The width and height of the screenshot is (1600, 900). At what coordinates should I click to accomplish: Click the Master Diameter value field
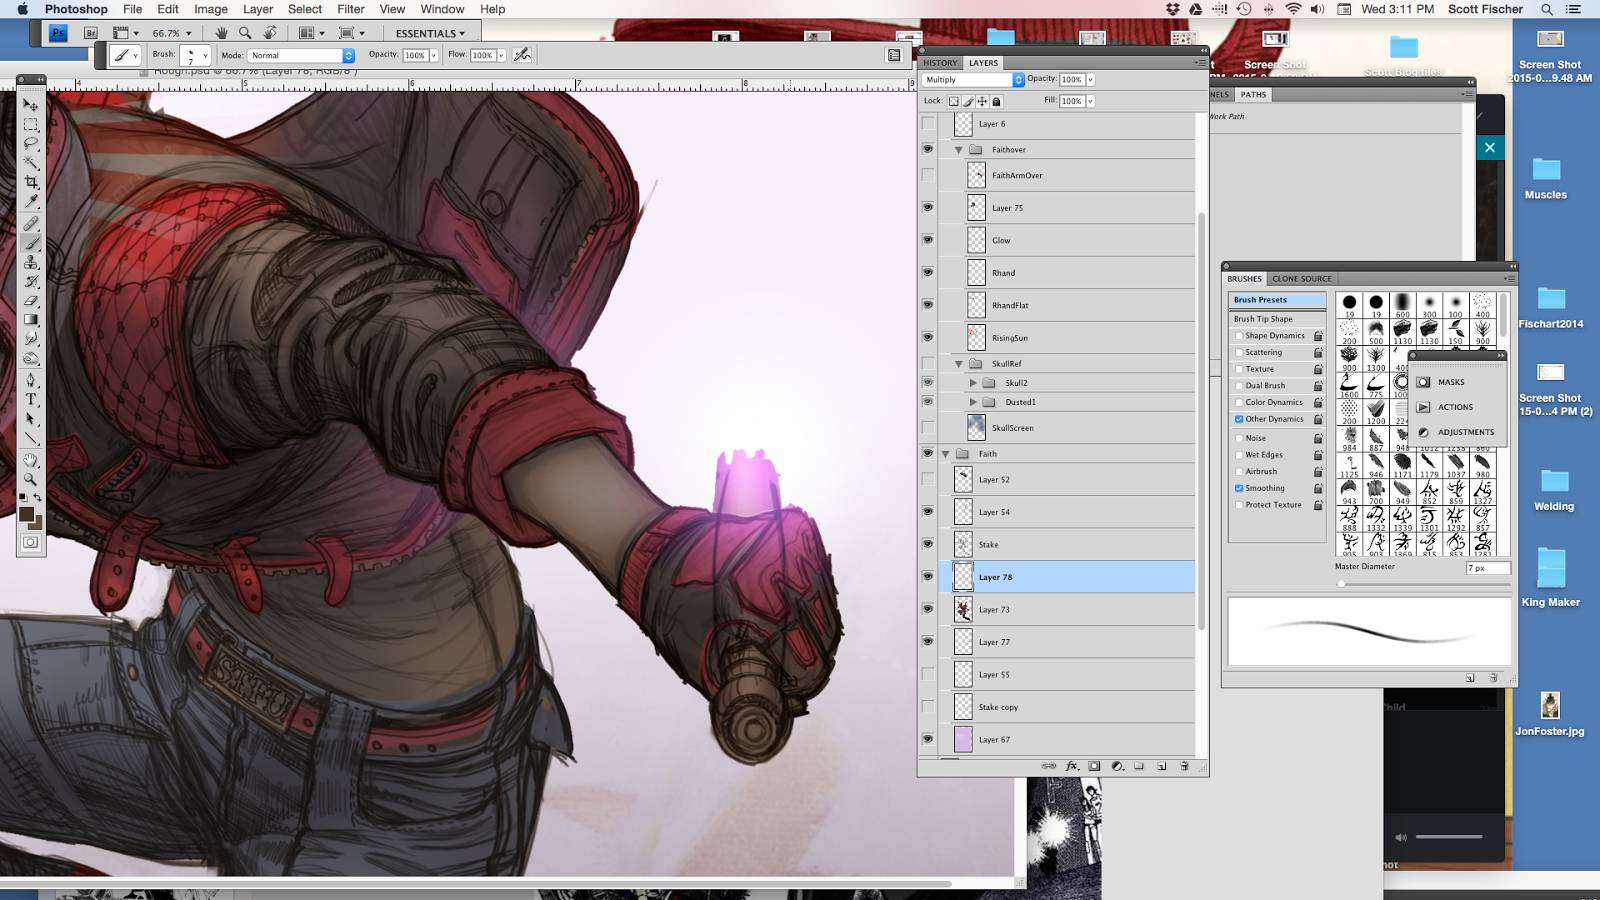(x=1487, y=568)
